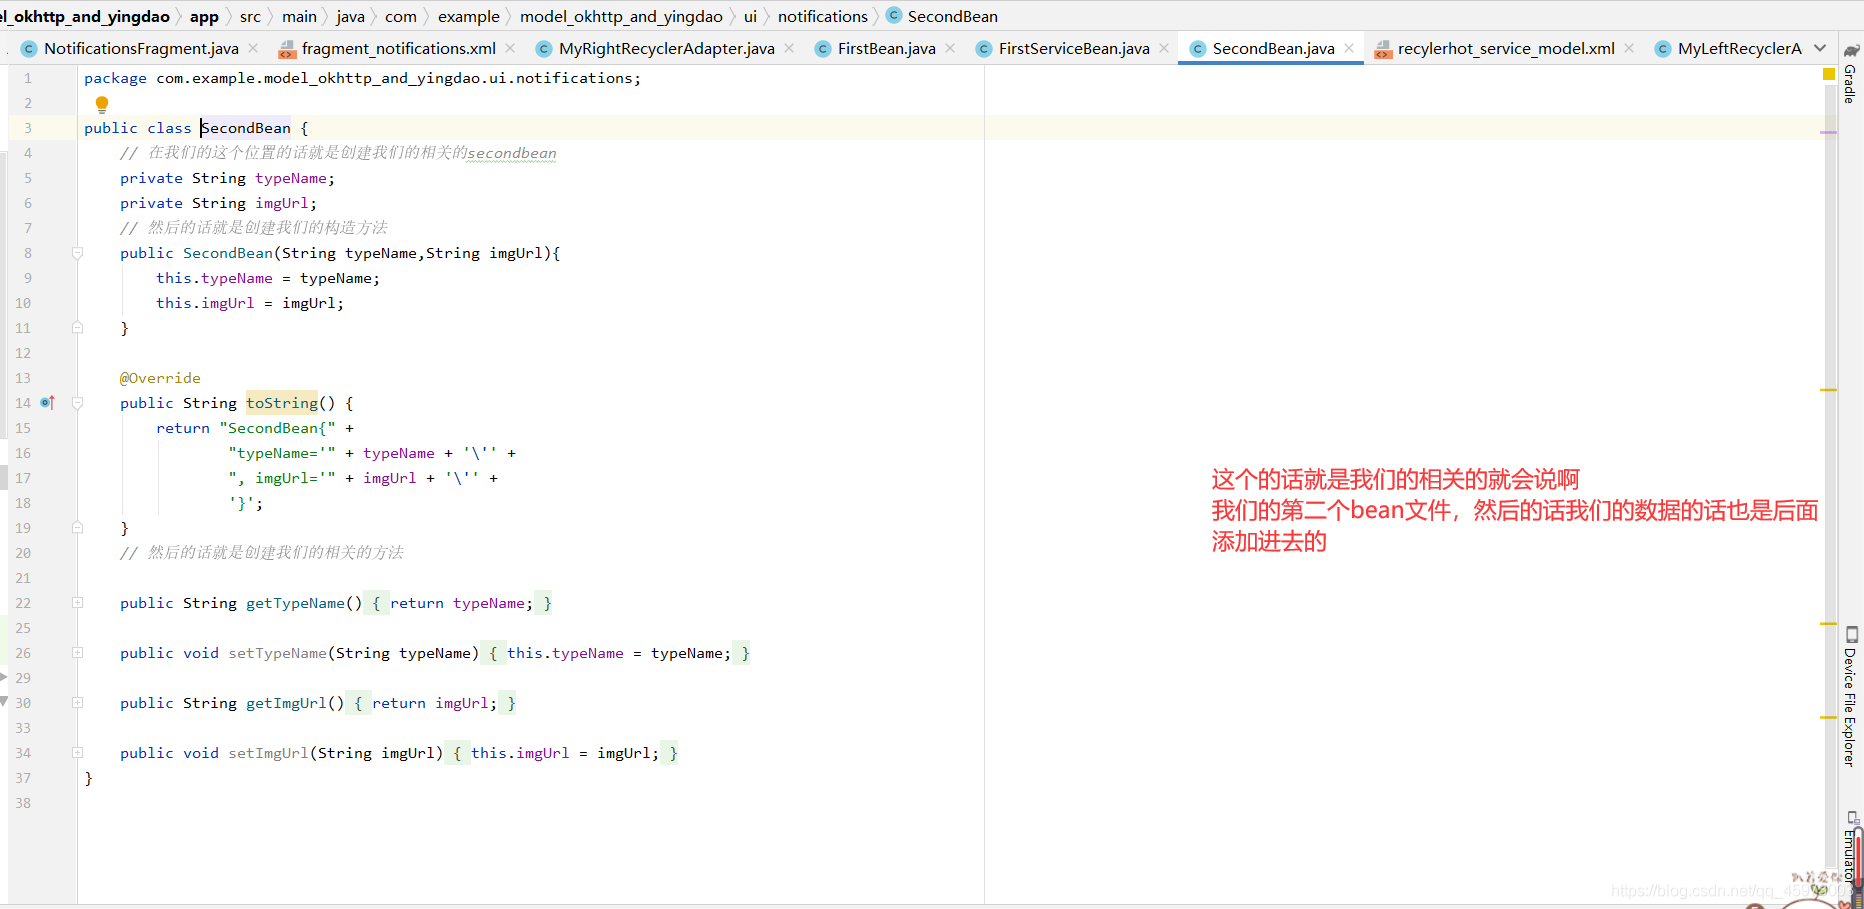
Task: Expand the getTypeName method fold
Action: point(77,603)
